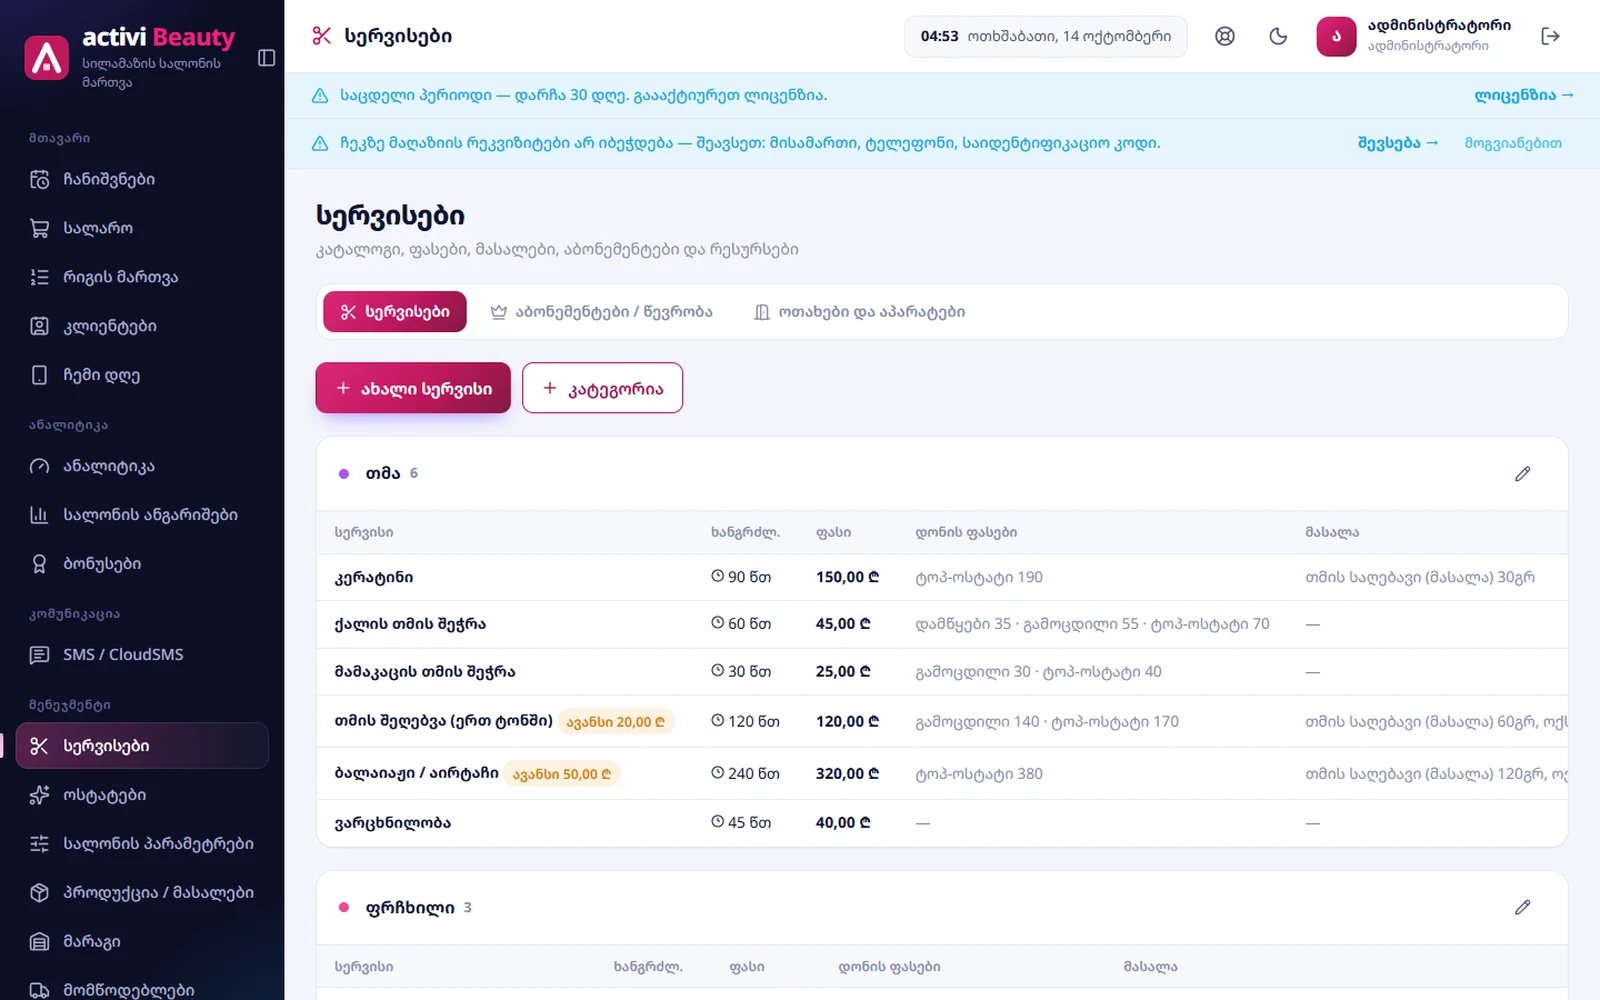Click the date and time display in the header

coord(1046,36)
